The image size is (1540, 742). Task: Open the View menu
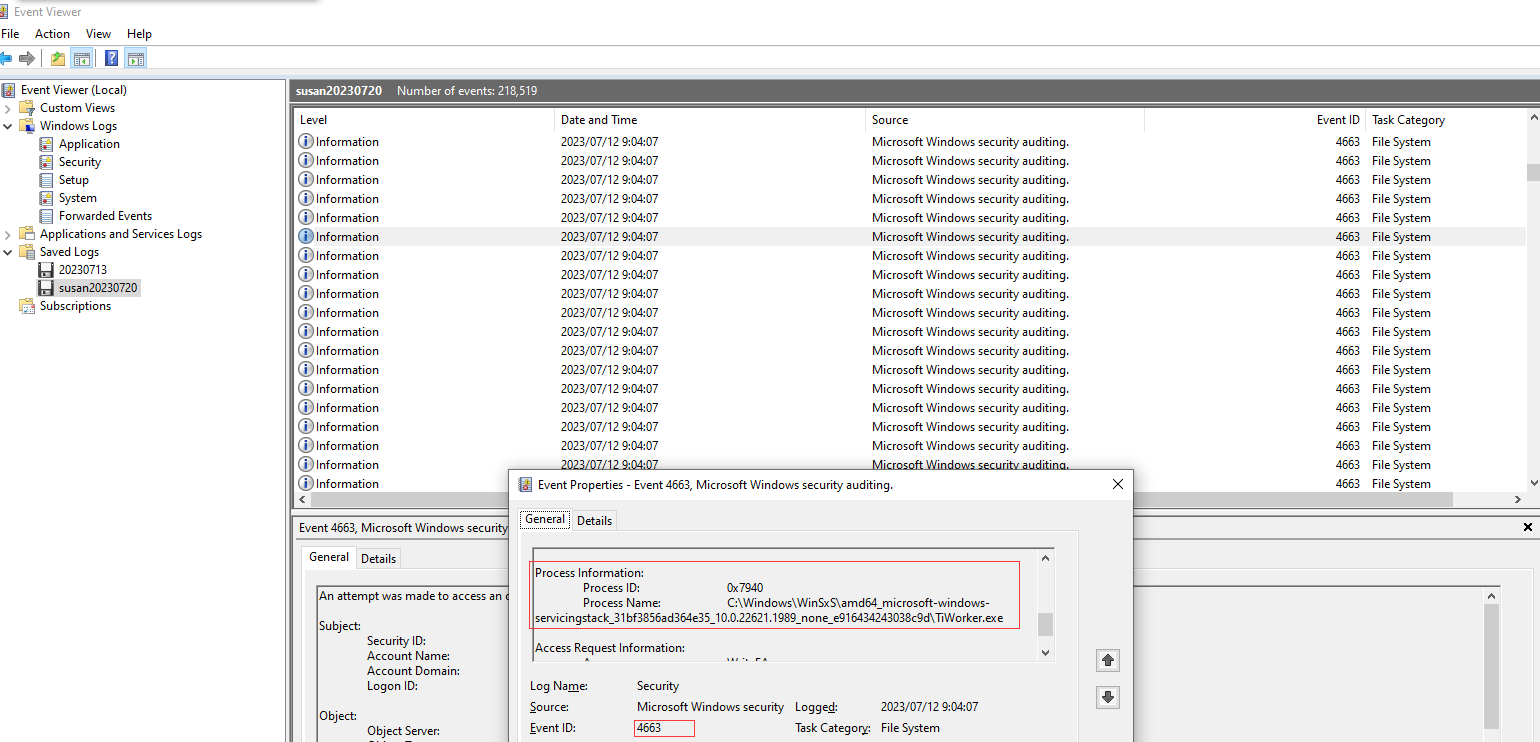(x=98, y=34)
